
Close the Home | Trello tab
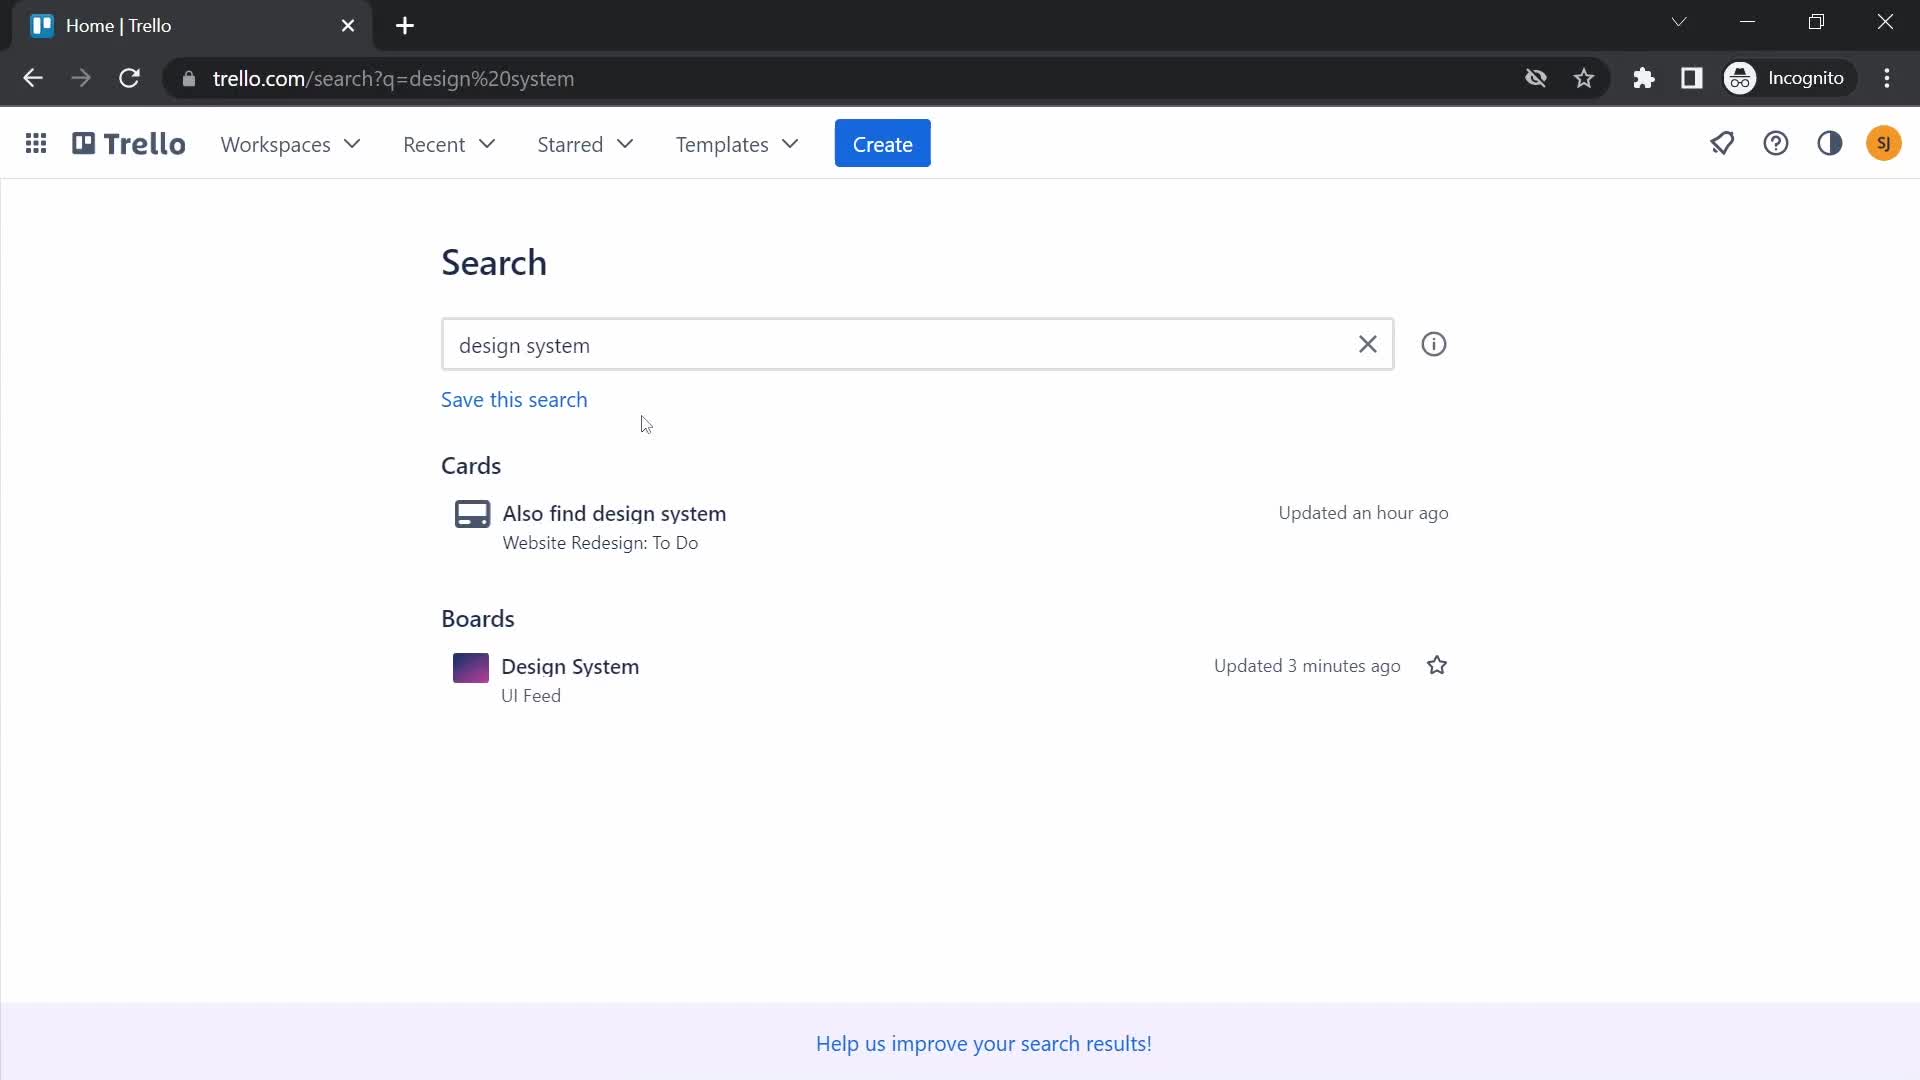[348, 26]
